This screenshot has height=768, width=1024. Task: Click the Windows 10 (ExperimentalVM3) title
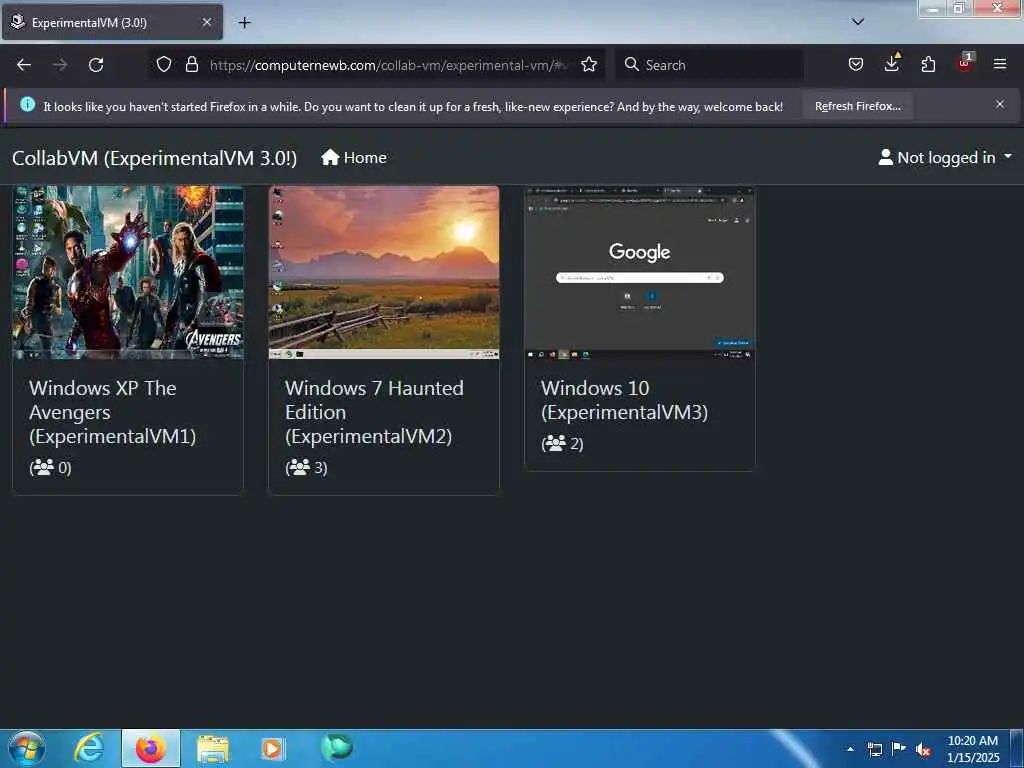tap(624, 400)
